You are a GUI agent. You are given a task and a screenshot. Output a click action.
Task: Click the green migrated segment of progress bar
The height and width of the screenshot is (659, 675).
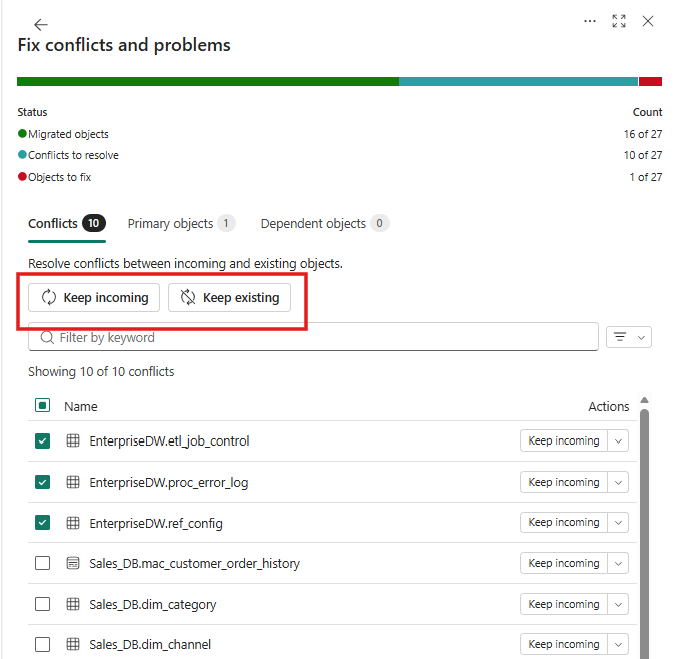coord(208,81)
